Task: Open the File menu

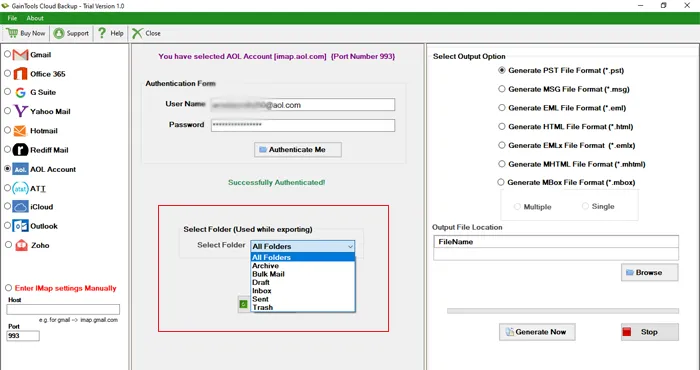Action: tap(12, 18)
